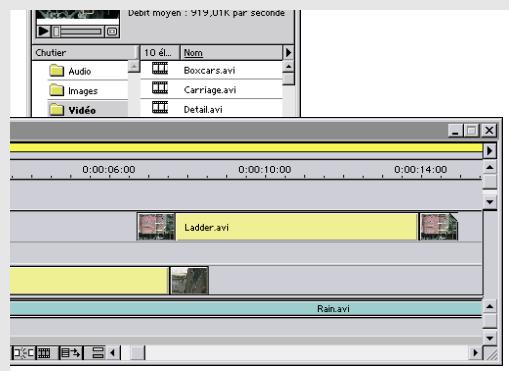Click the bin list scroll-up arrow

[134, 66]
